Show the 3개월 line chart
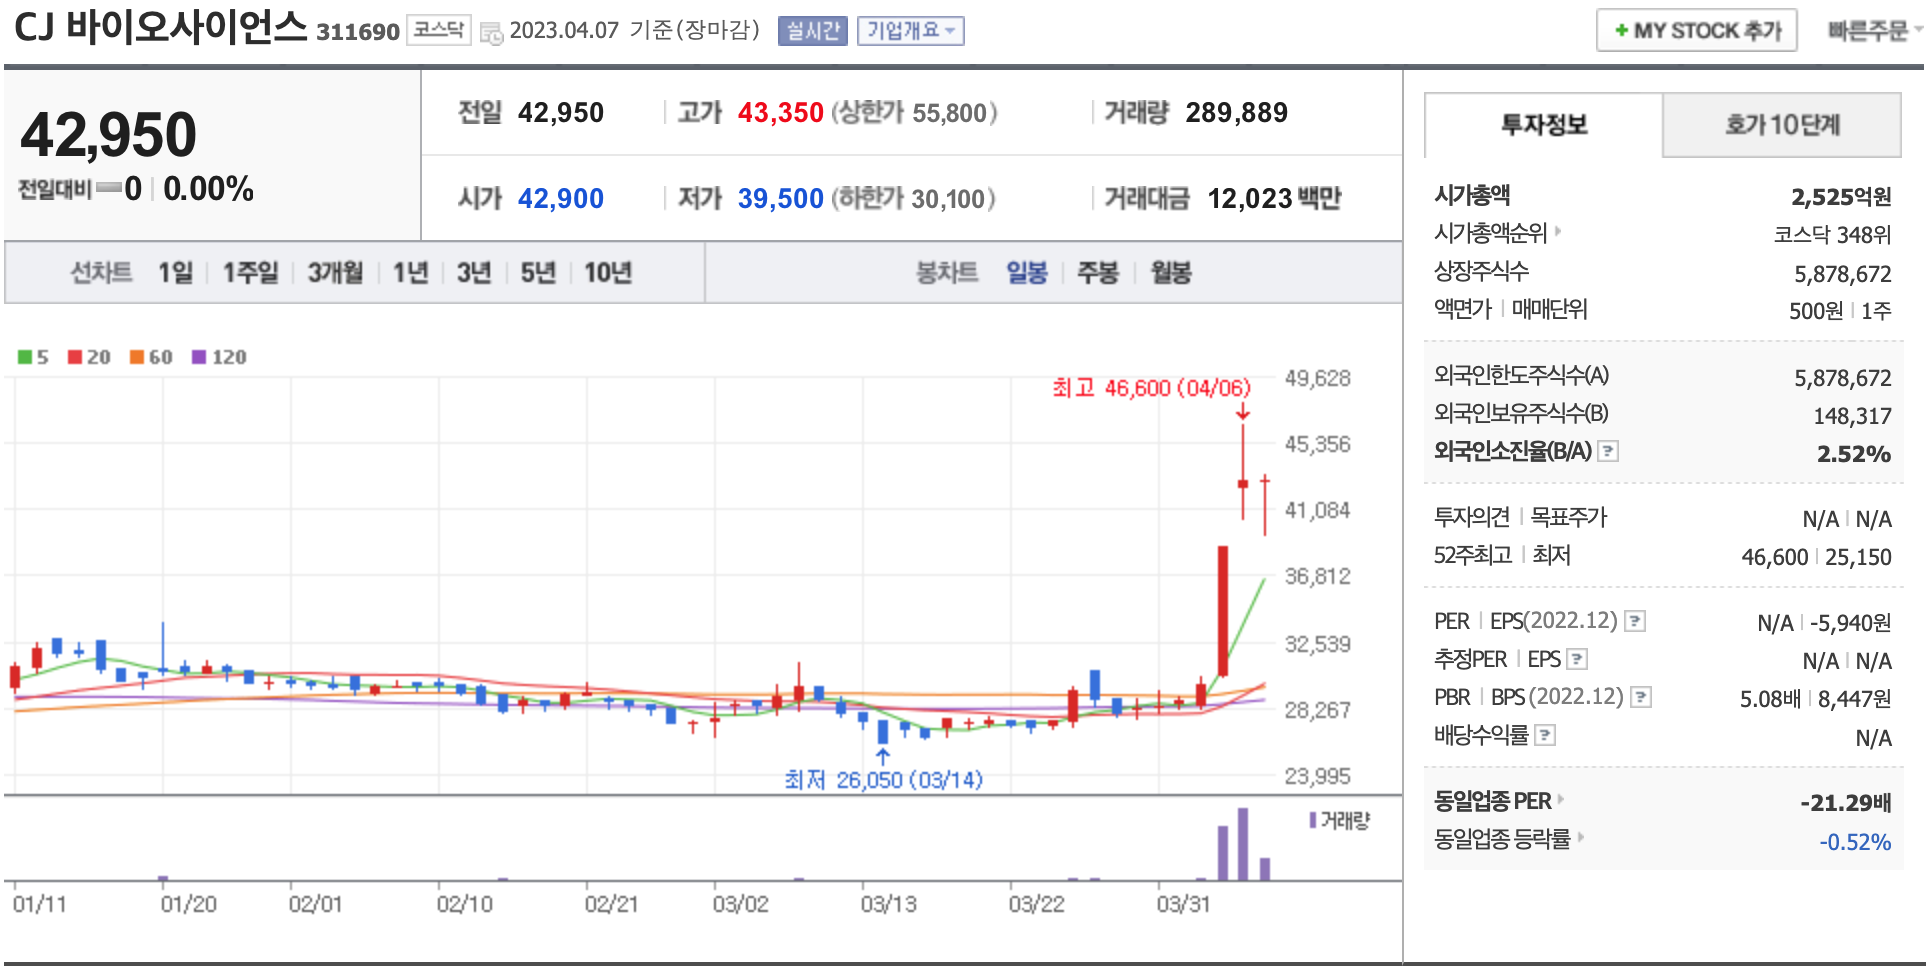Screen dimensions: 1928x966 point(335,273)
